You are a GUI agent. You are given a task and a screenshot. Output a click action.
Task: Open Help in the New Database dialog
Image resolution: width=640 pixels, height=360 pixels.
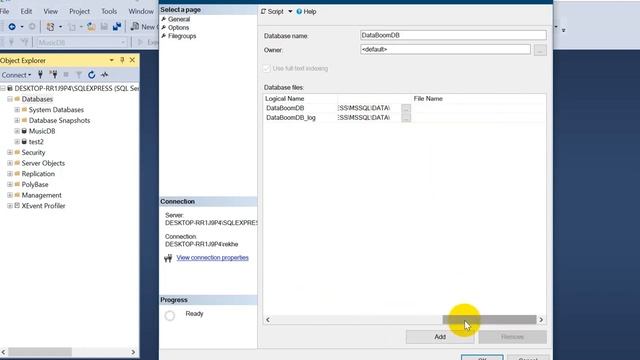click(x=306, y=11)
